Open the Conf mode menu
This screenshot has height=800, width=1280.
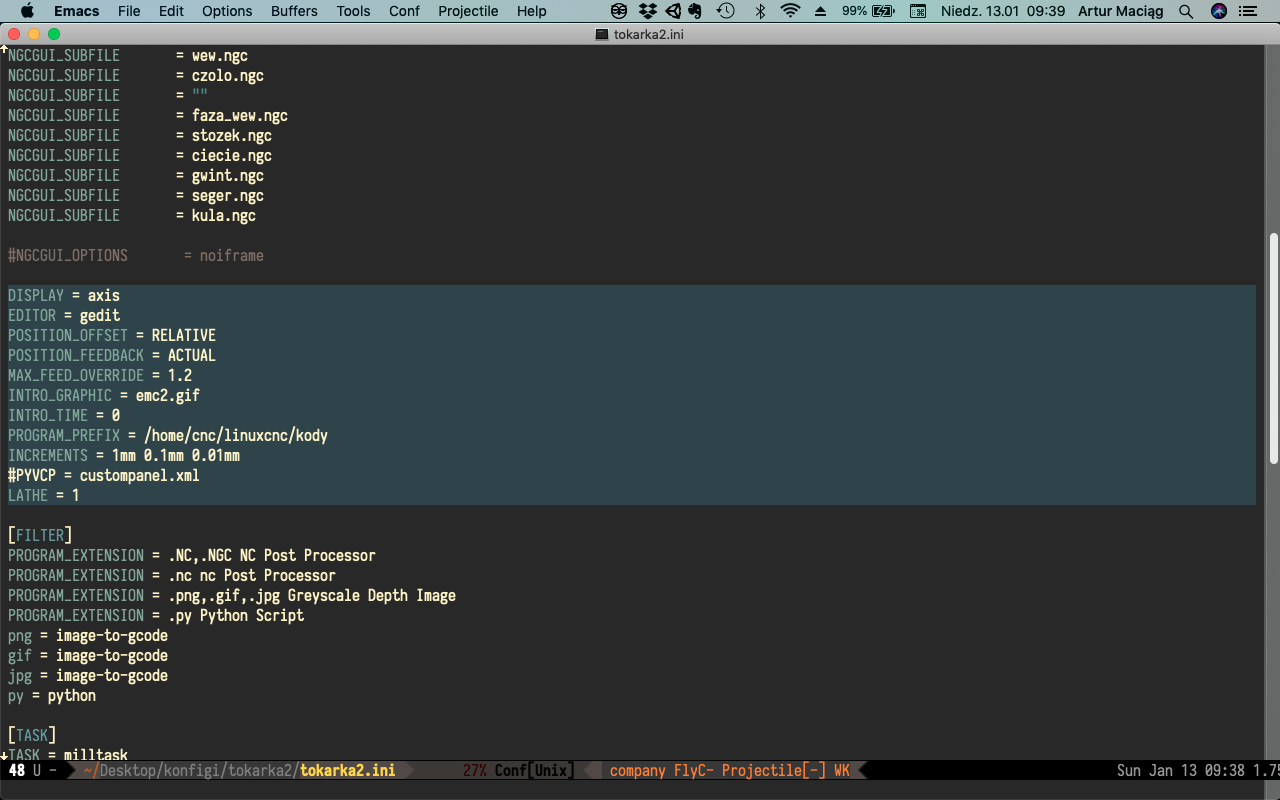[x=404, y=11]
